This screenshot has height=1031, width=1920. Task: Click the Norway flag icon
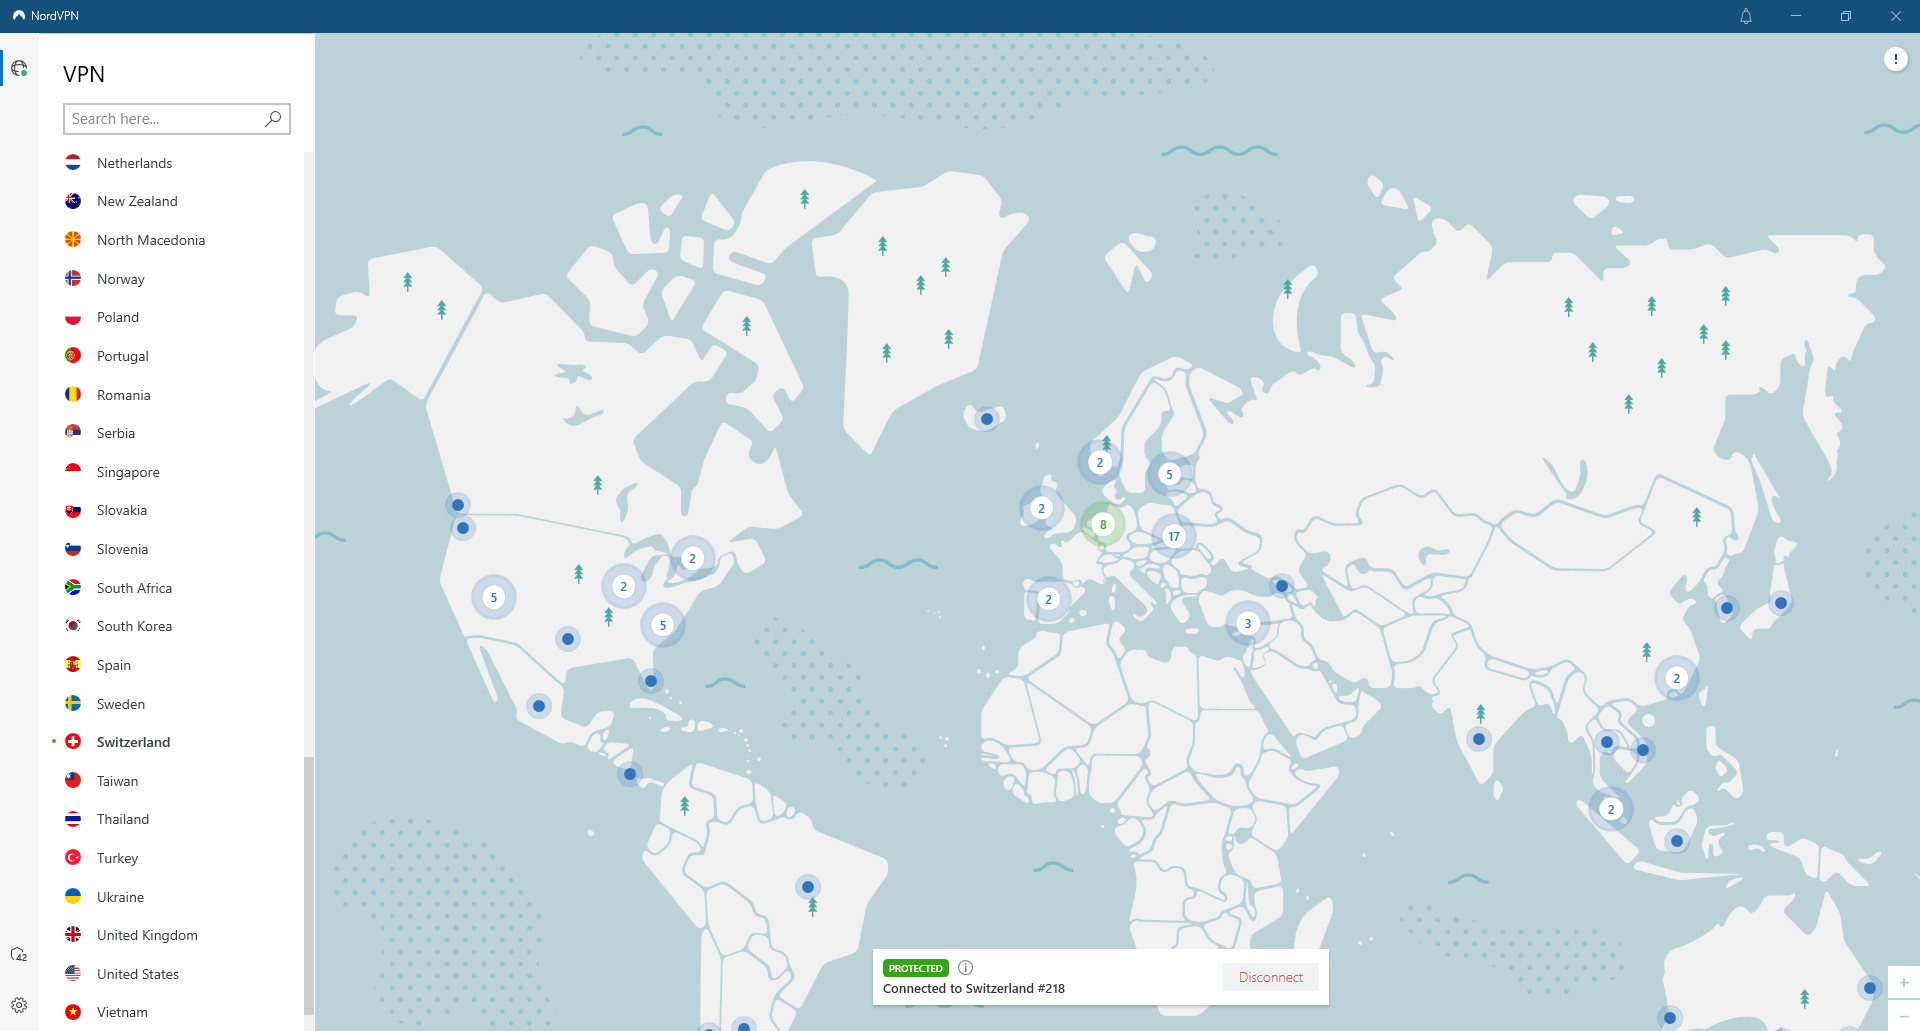(x=73, y=279)
